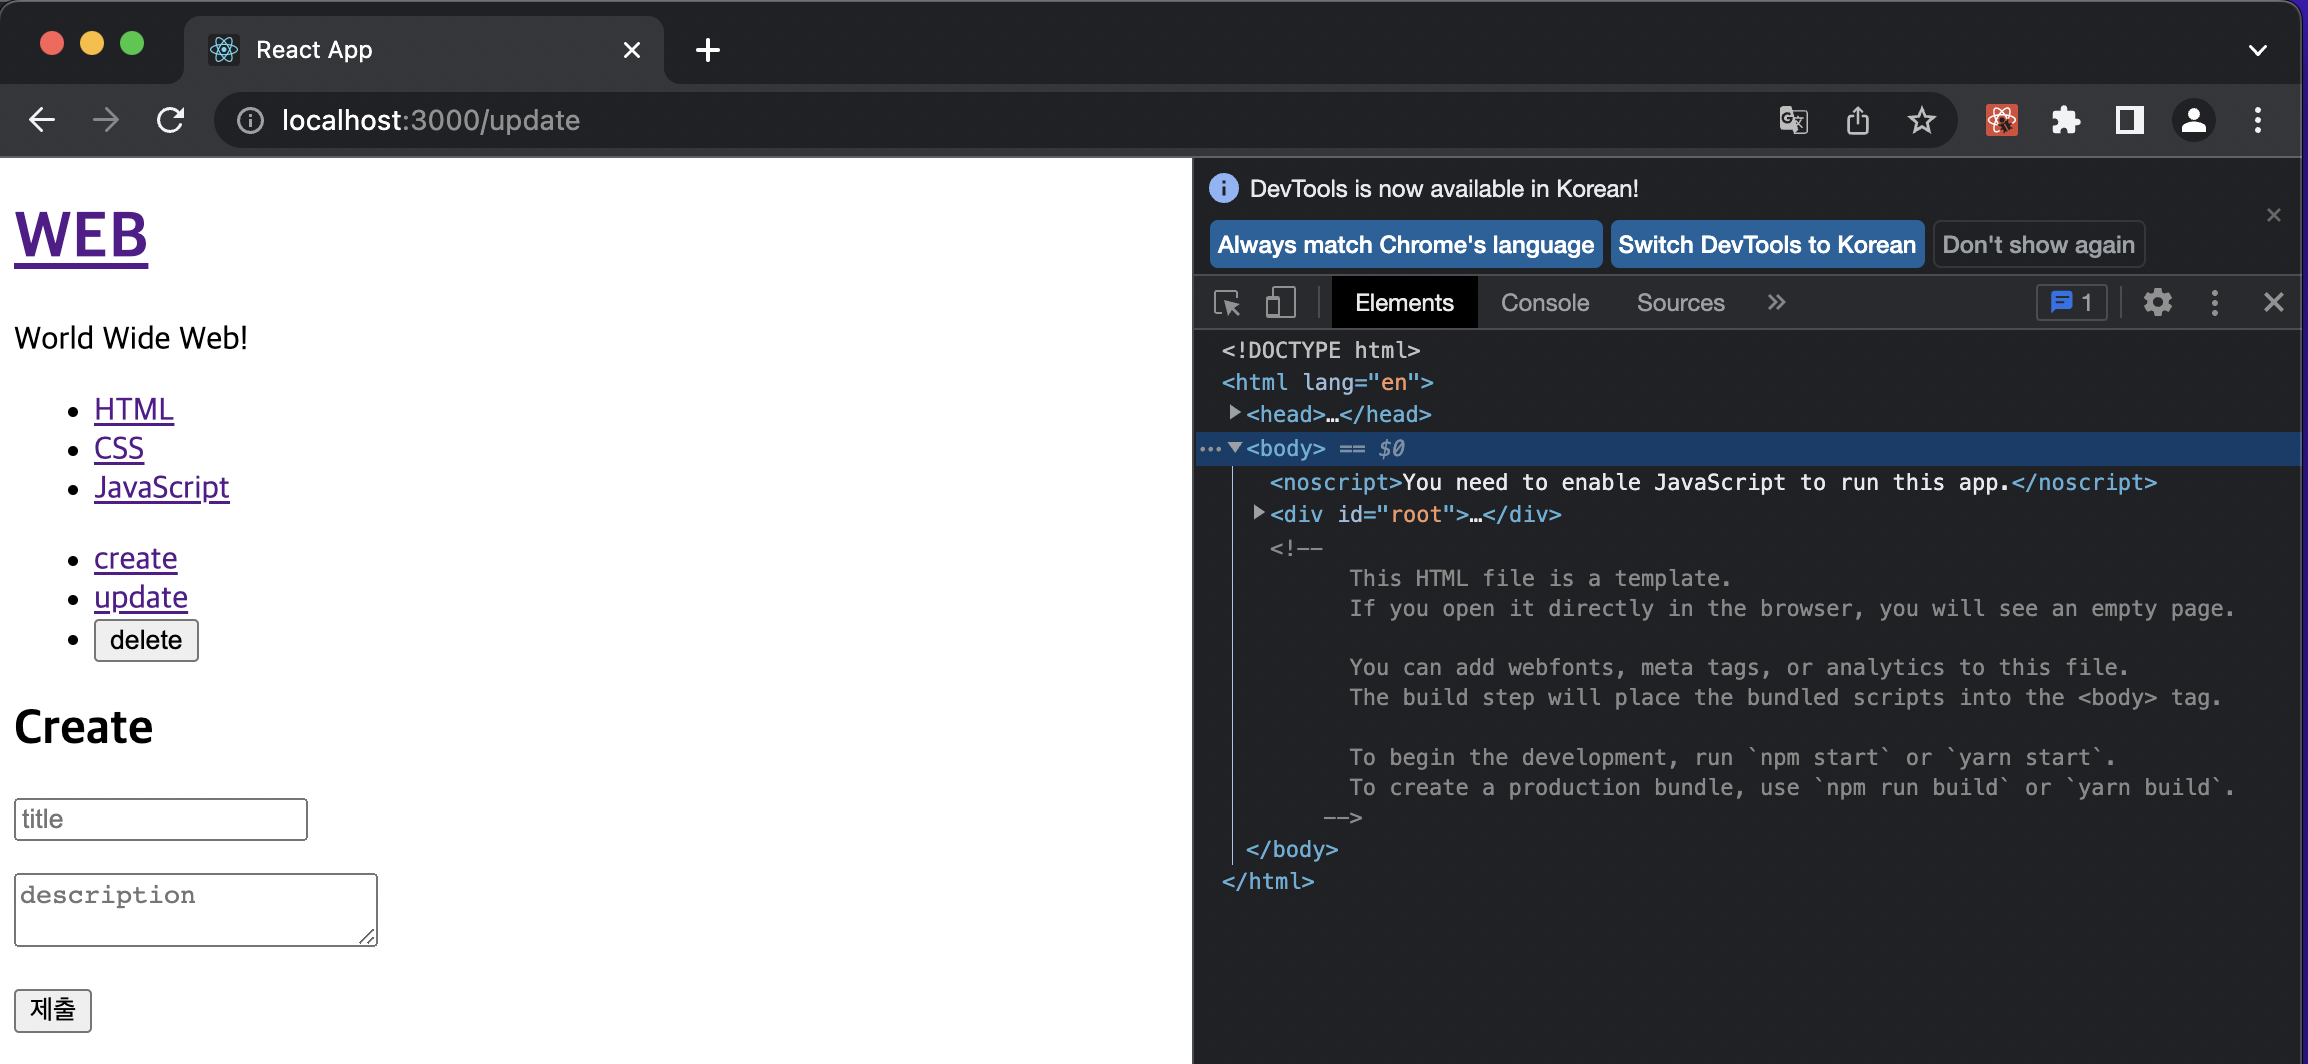Focus the description textarea
Viewport: 2308px width, 1064px height.
pyautogui.click(x=196, y=910)
